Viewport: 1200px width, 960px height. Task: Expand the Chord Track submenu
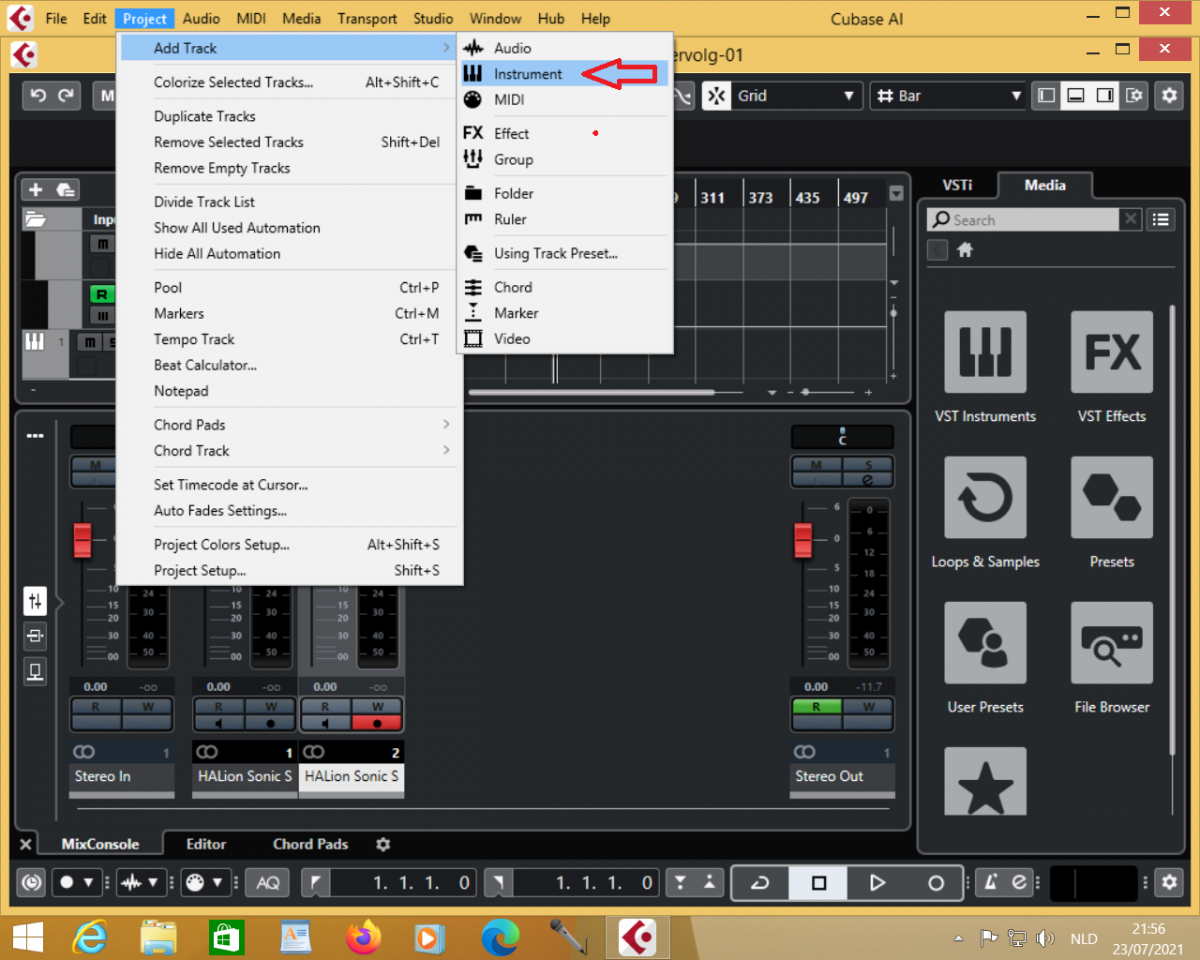[x=288, y=451]
